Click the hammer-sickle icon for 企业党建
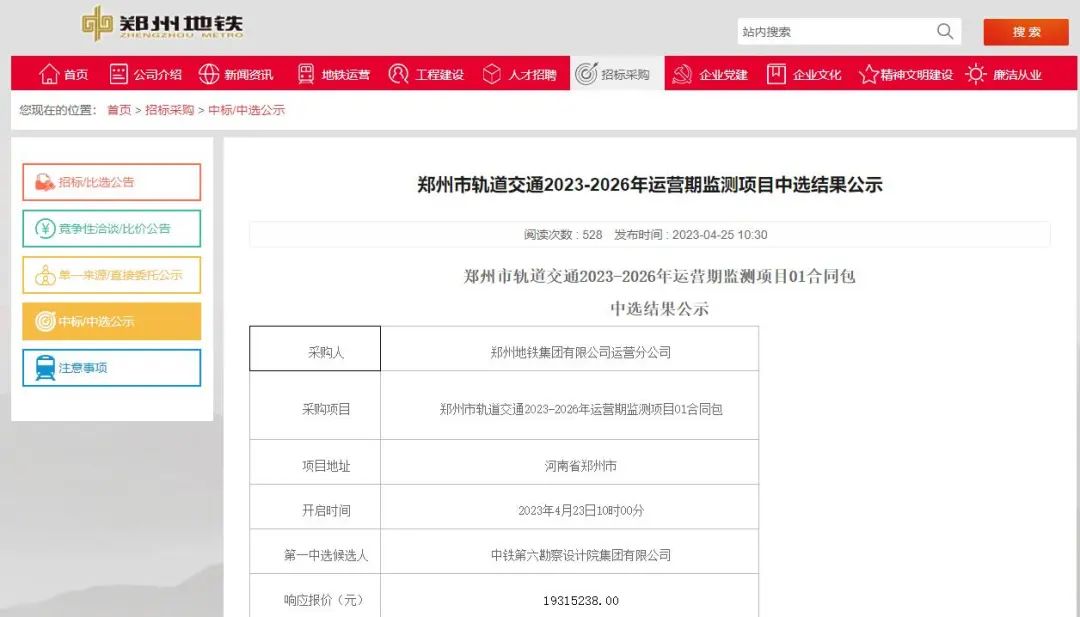Screen dimensions: 1080x617 coord(682,74)
